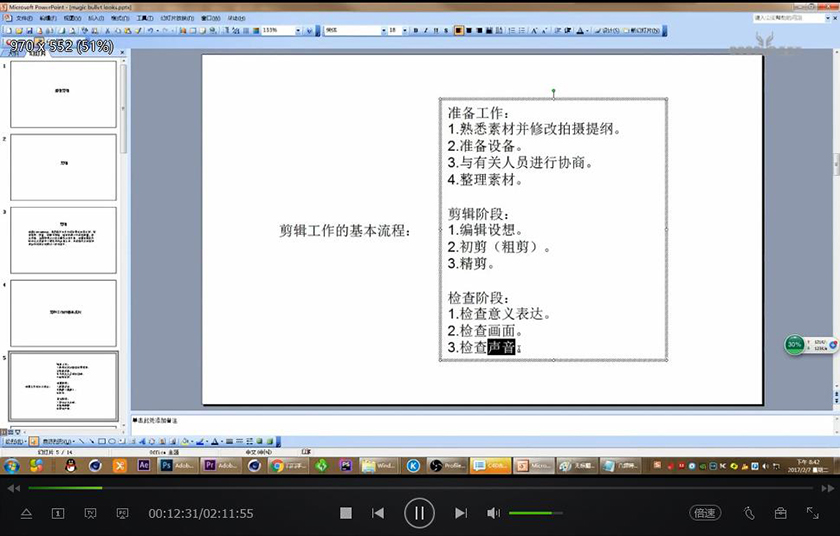This screenshot has height=536, width=840.
Task: Click the Select Objects arrow tool
Action: [34, 441]
